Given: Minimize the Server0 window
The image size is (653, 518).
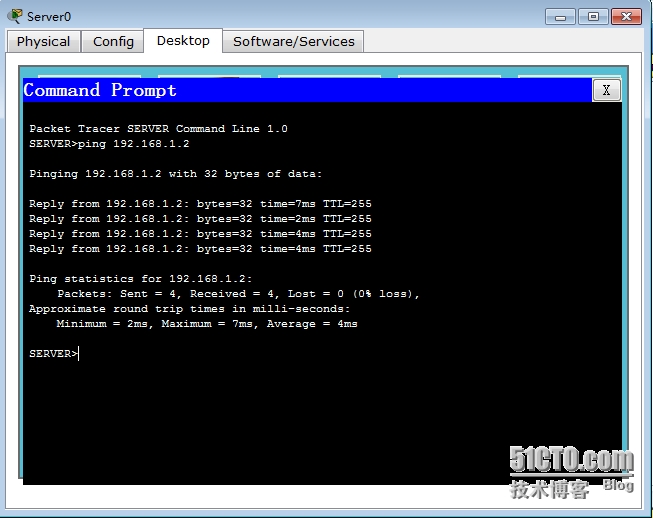Looking at the screenshot, I should 561,17.
